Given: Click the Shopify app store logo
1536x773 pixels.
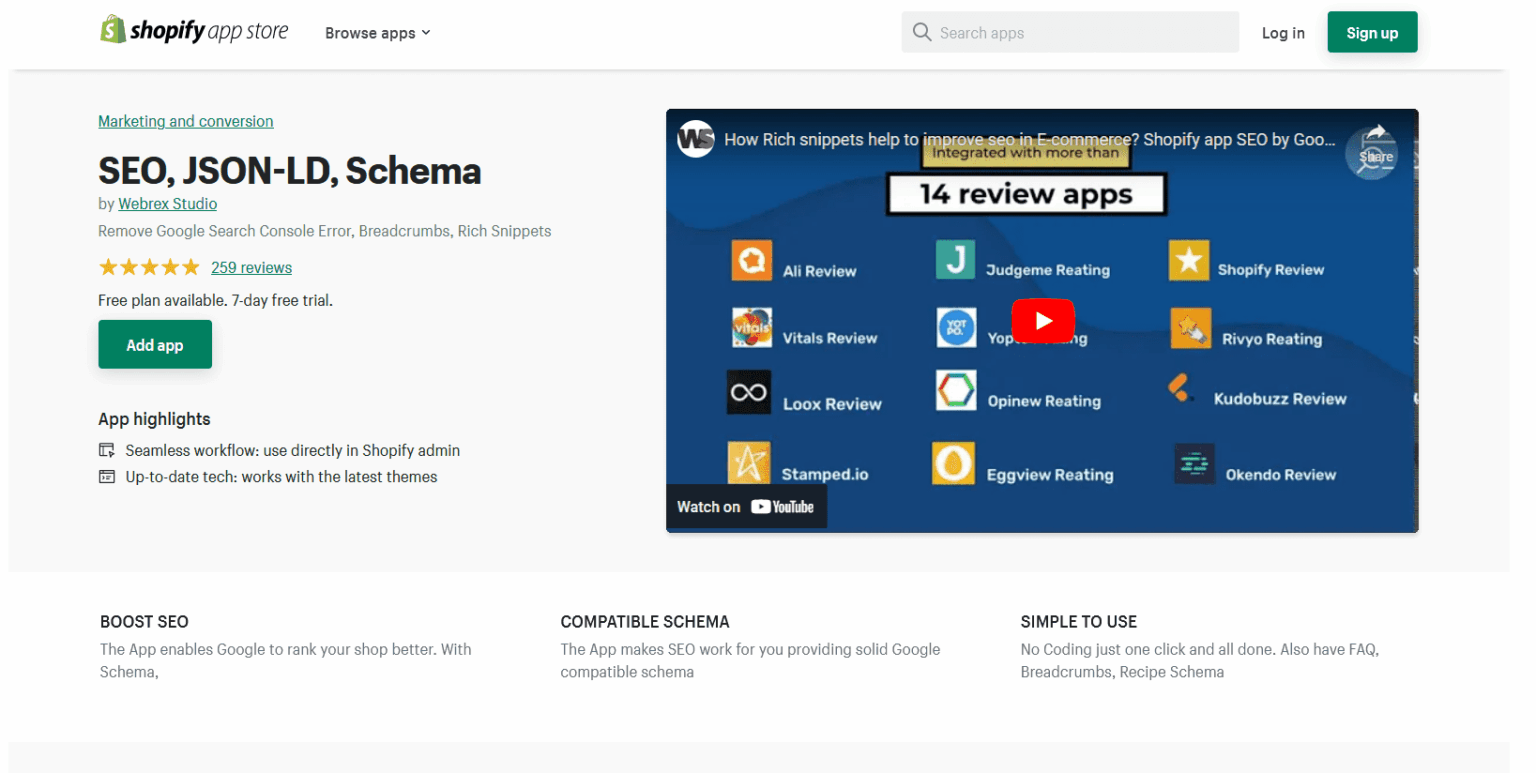Looking at the screenshot, I should 194,31.
